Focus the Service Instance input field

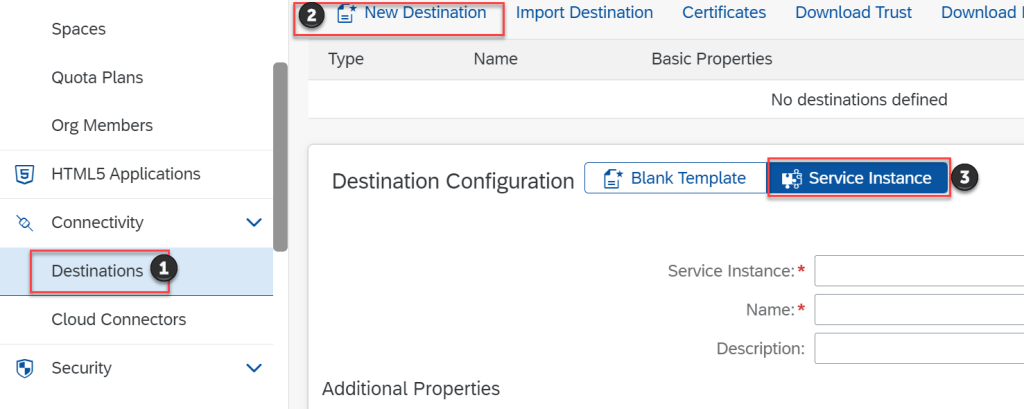[x=918, y=271]
